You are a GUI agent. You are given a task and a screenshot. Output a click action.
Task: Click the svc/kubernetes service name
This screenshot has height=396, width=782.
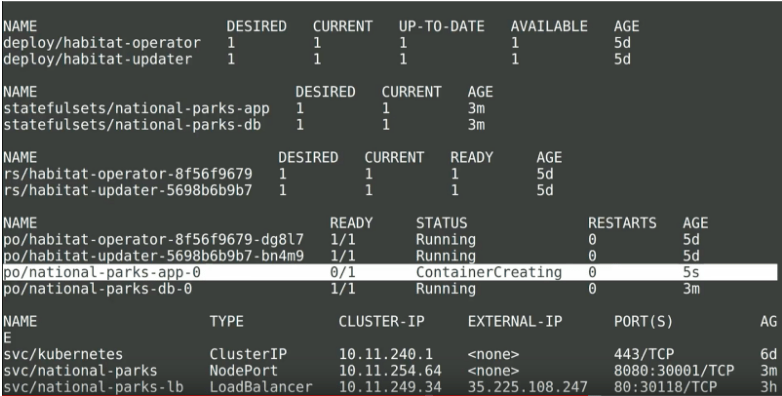click(x=63, y=355)
